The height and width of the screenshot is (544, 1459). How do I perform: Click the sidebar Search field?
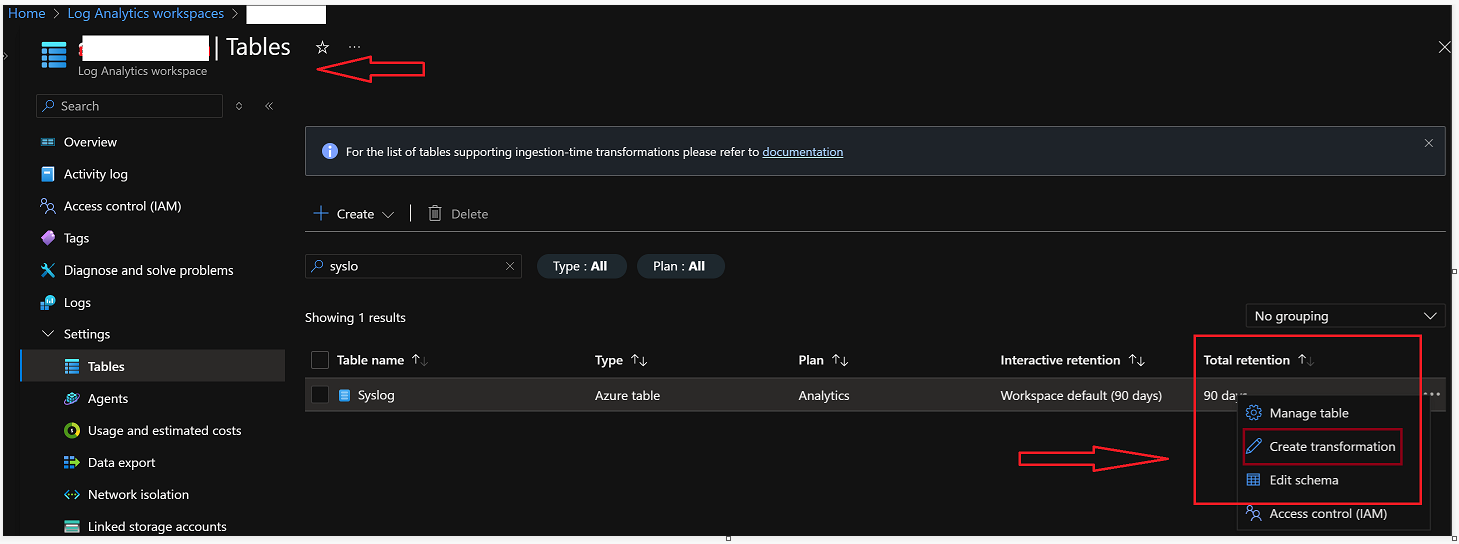129,106
